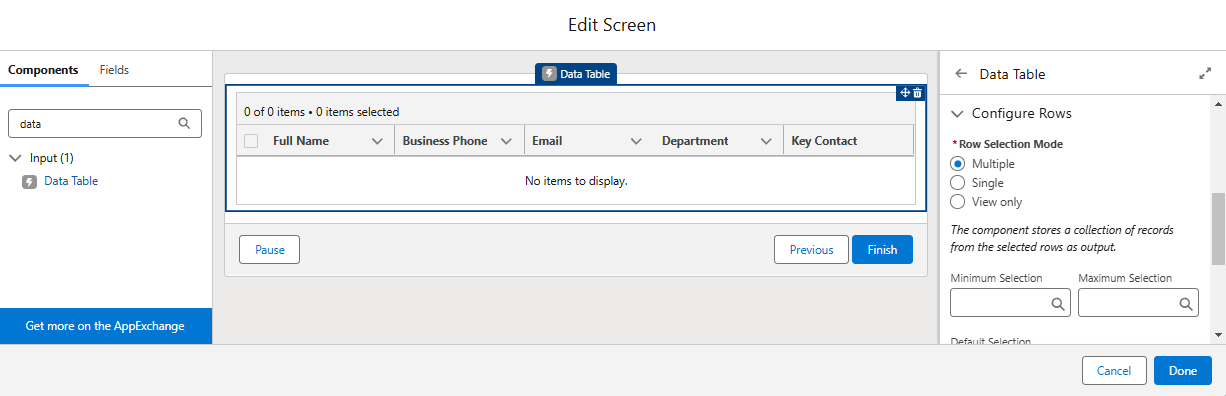Image resolution: width=1226 pixels, height=396 pixels.
Task: Click the 0 of 0 items status text
Action: 321,112
